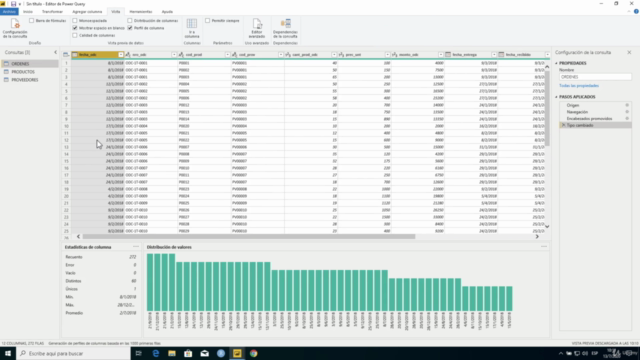Click the save icon in title bar
This screenshot has height=360, width=640.
pos(13,4)
